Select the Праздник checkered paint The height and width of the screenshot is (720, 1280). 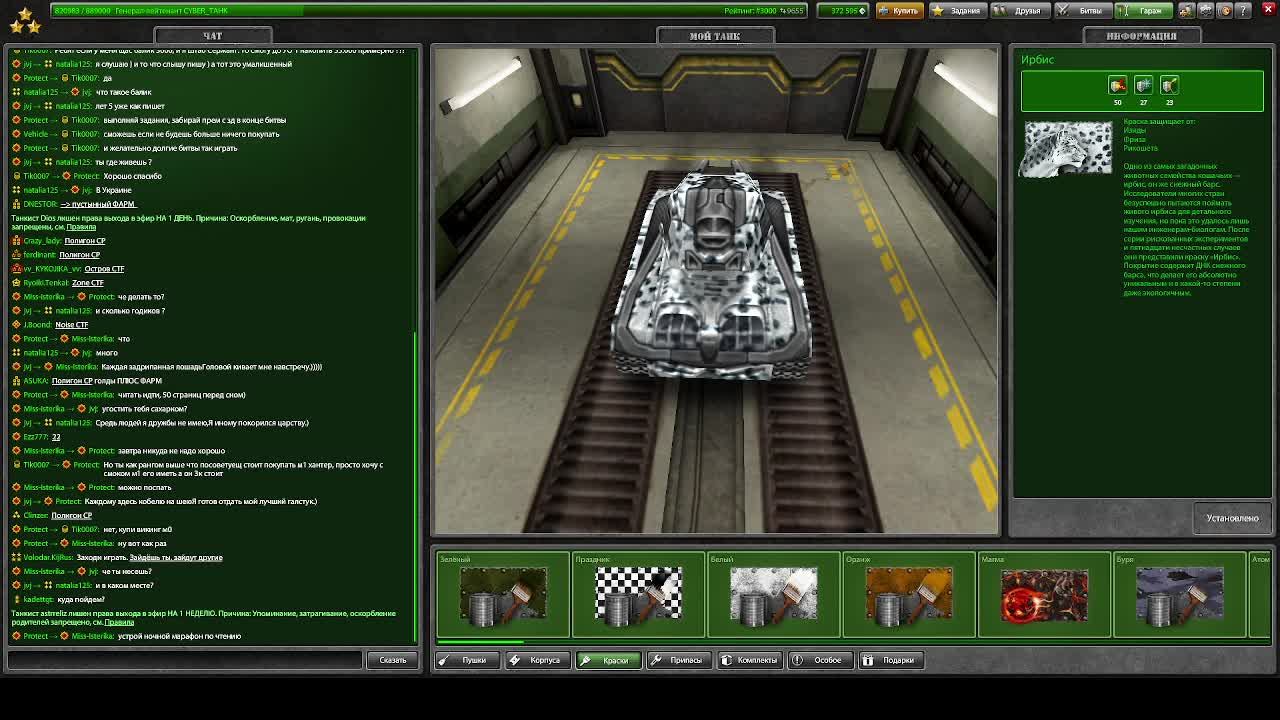click(638, 595)
